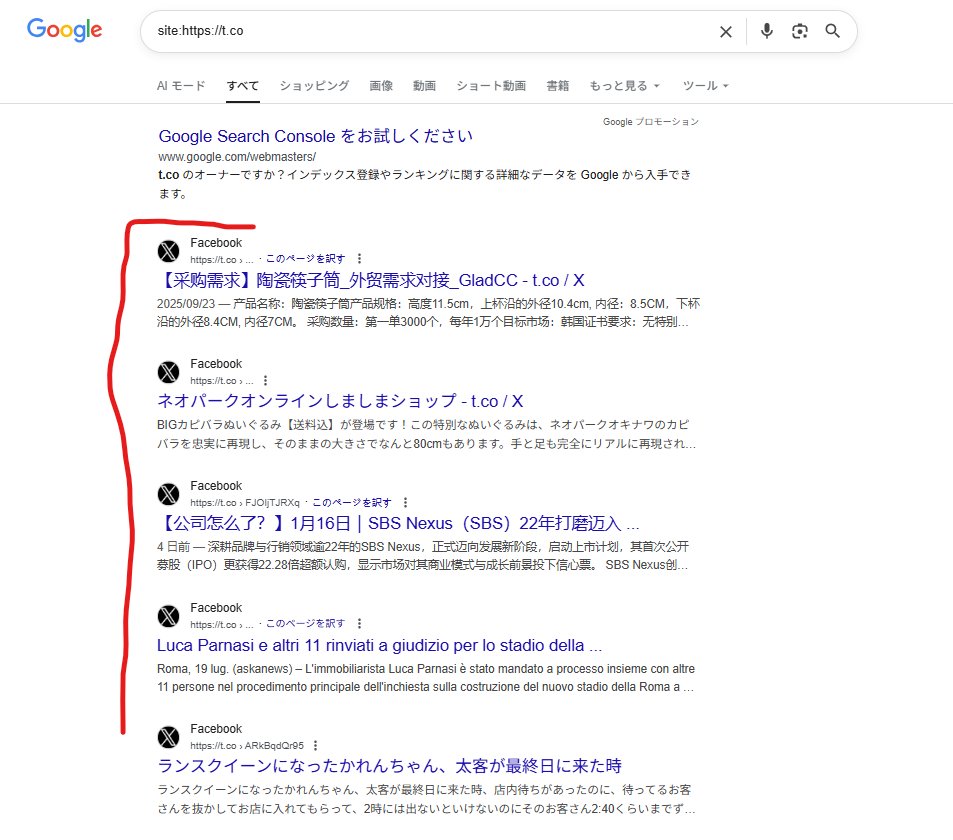Switch to the 画像 tab
Viewport: 953px width, 840px height.
click(x=381, y=86)
